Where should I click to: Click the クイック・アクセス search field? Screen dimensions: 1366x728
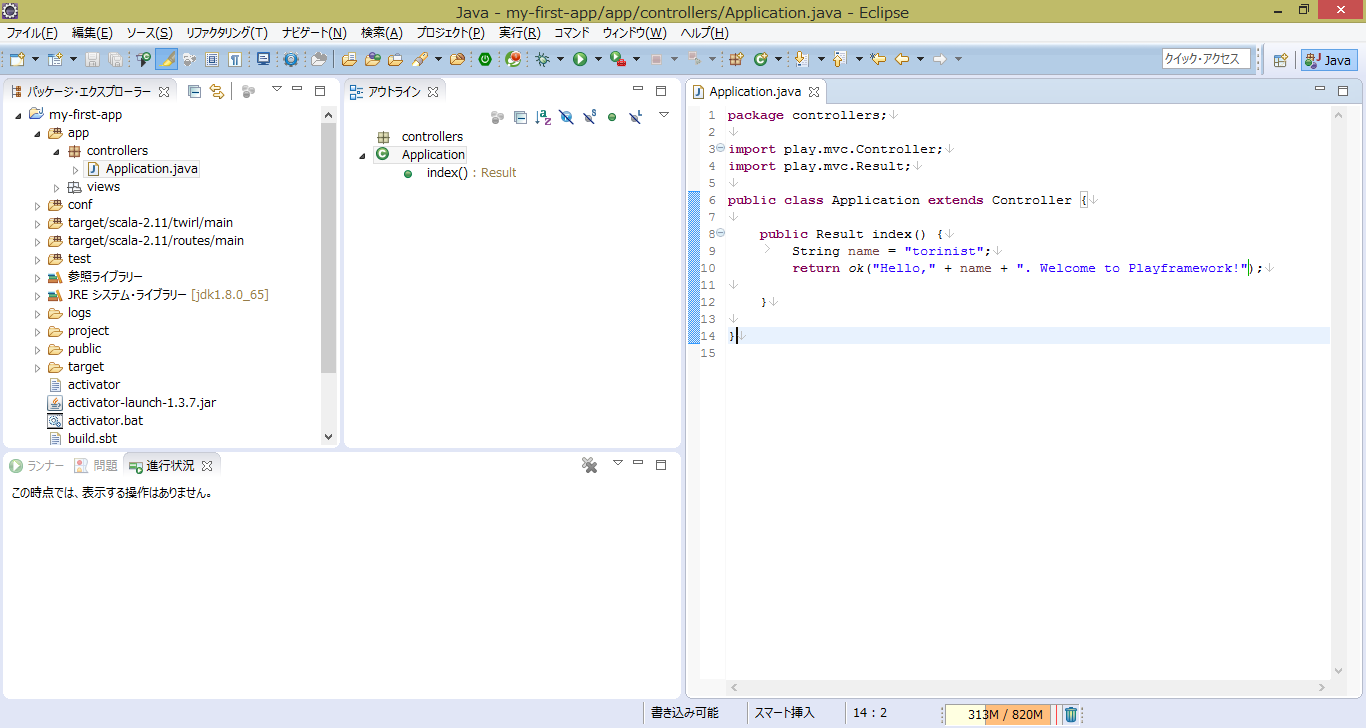pos(1205,59)
